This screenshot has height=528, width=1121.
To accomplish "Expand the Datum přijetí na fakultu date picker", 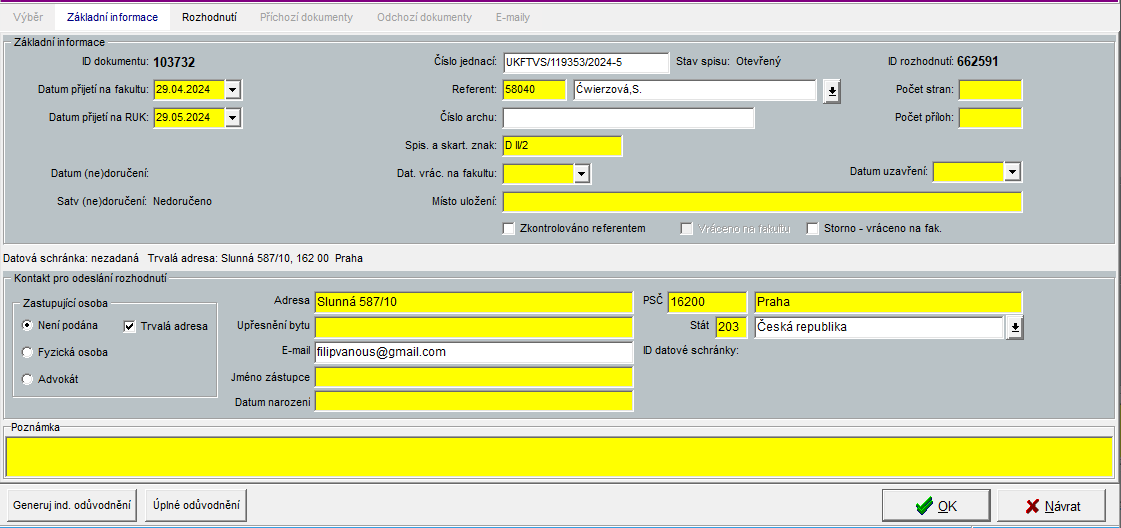I will tap(233, 90).
